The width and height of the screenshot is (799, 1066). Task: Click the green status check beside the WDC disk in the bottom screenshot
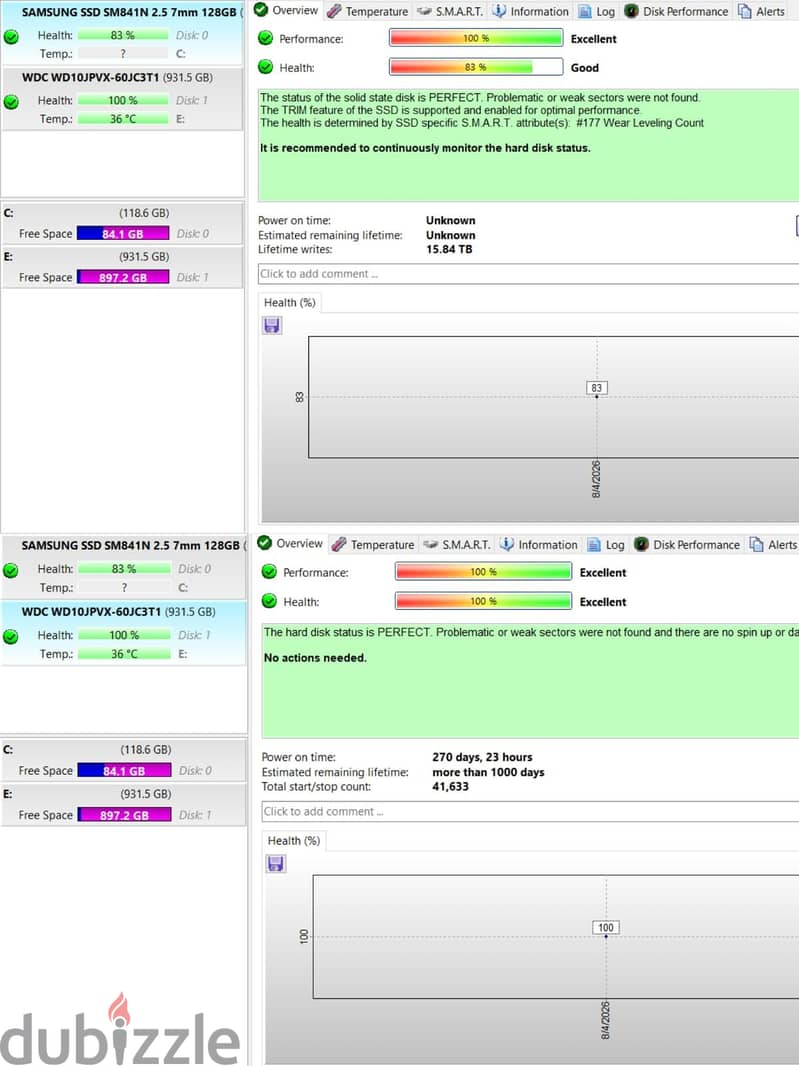(x=11, y=637)
